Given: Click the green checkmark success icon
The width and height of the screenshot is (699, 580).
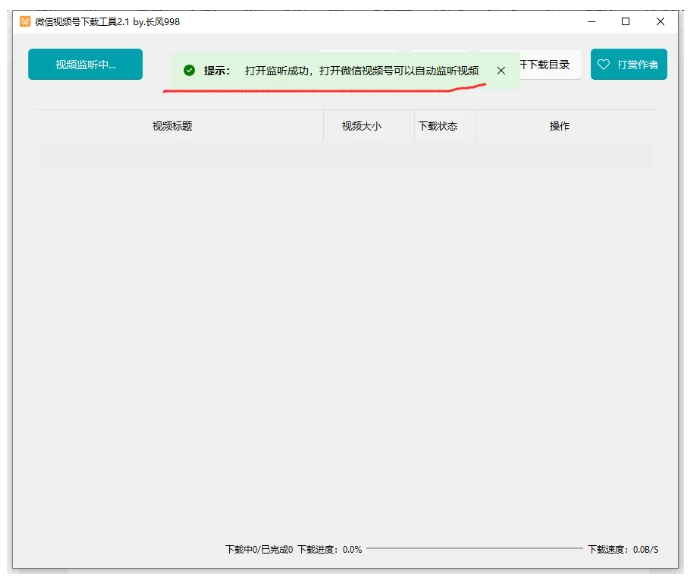Looking at the screenshot, I should point(189,71).
